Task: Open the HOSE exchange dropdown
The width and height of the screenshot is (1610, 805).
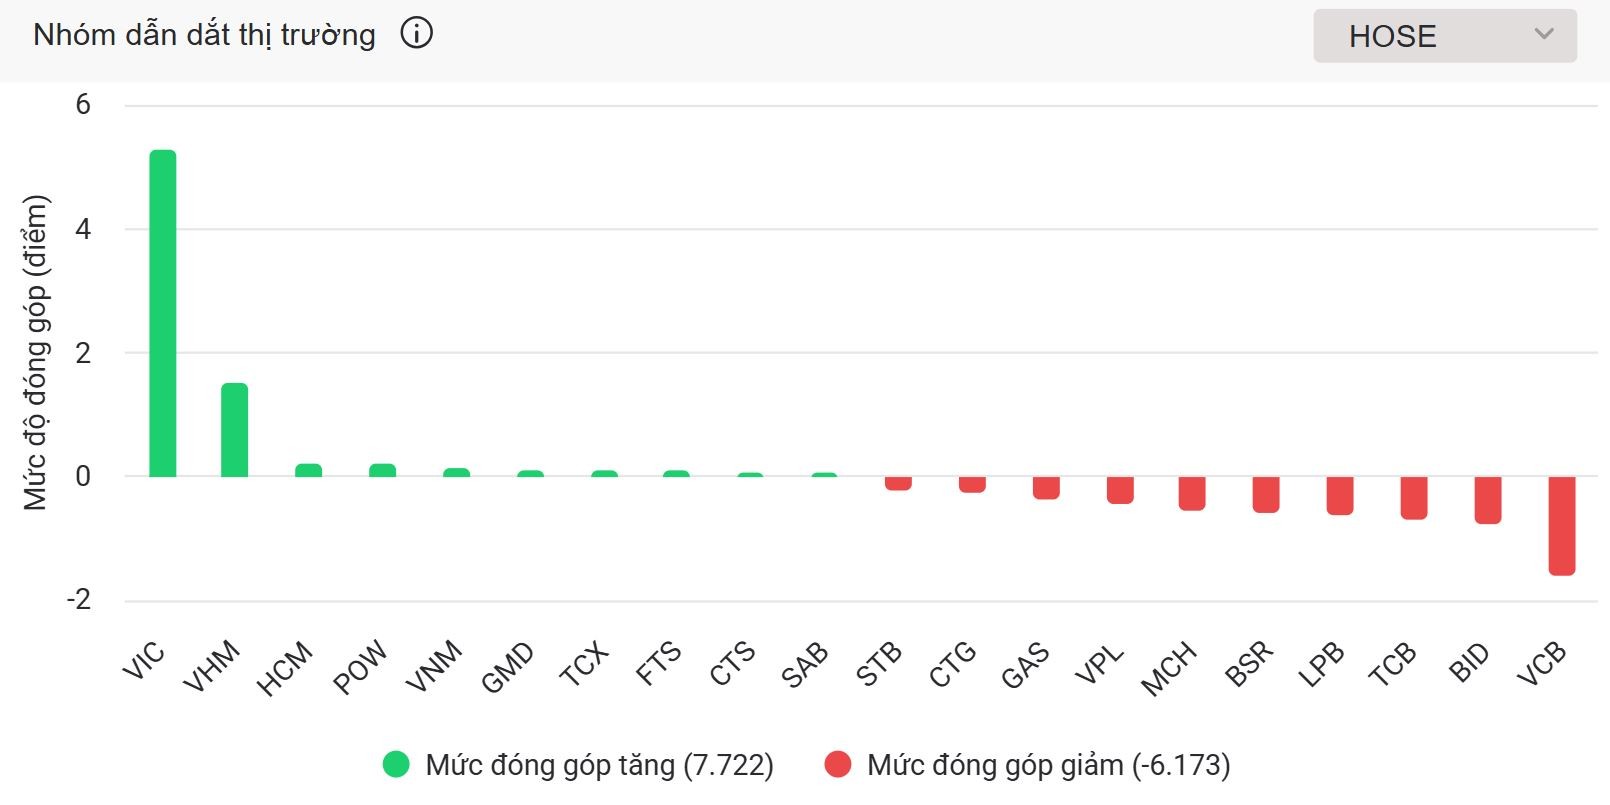Action: pyautogui.click(x=1444, y=36)
